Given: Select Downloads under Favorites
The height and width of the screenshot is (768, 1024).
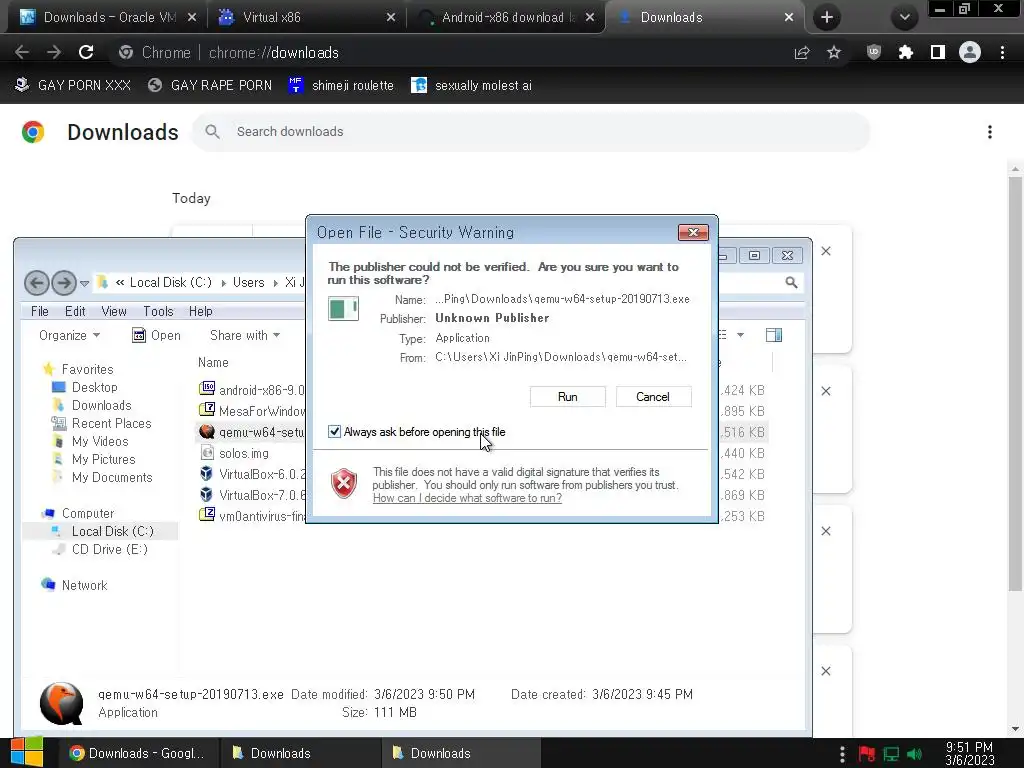Looking at the screenshot, I should 92,406.
